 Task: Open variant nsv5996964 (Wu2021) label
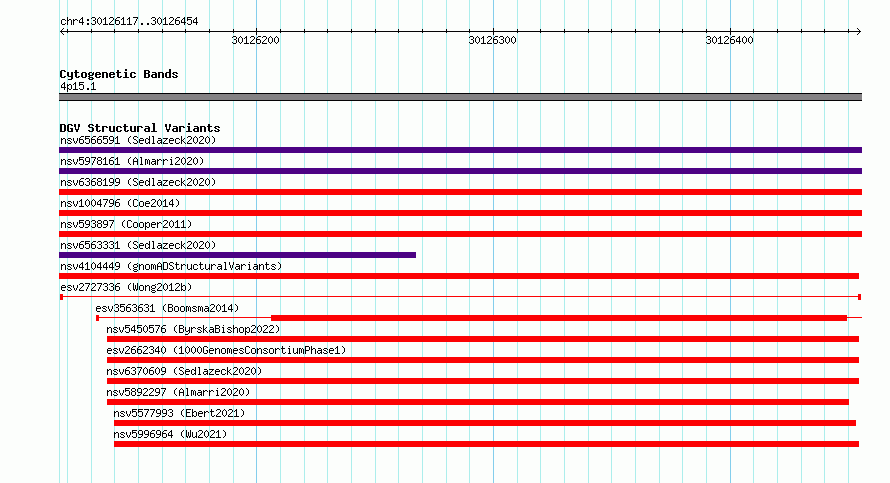170,434
